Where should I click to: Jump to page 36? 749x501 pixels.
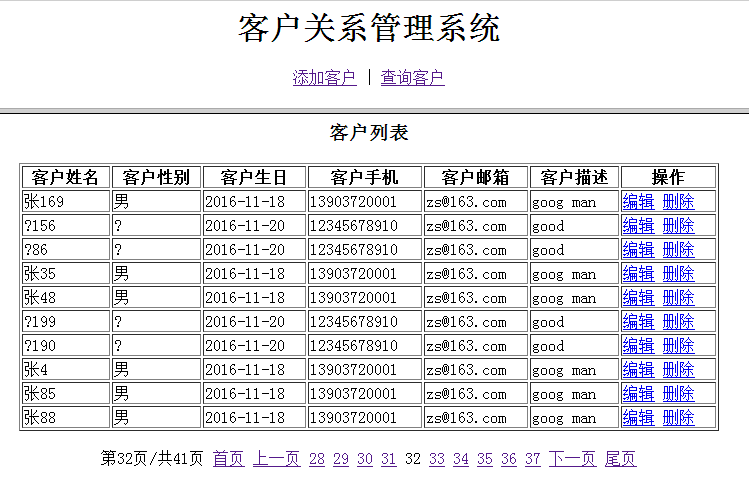point(509,459)
